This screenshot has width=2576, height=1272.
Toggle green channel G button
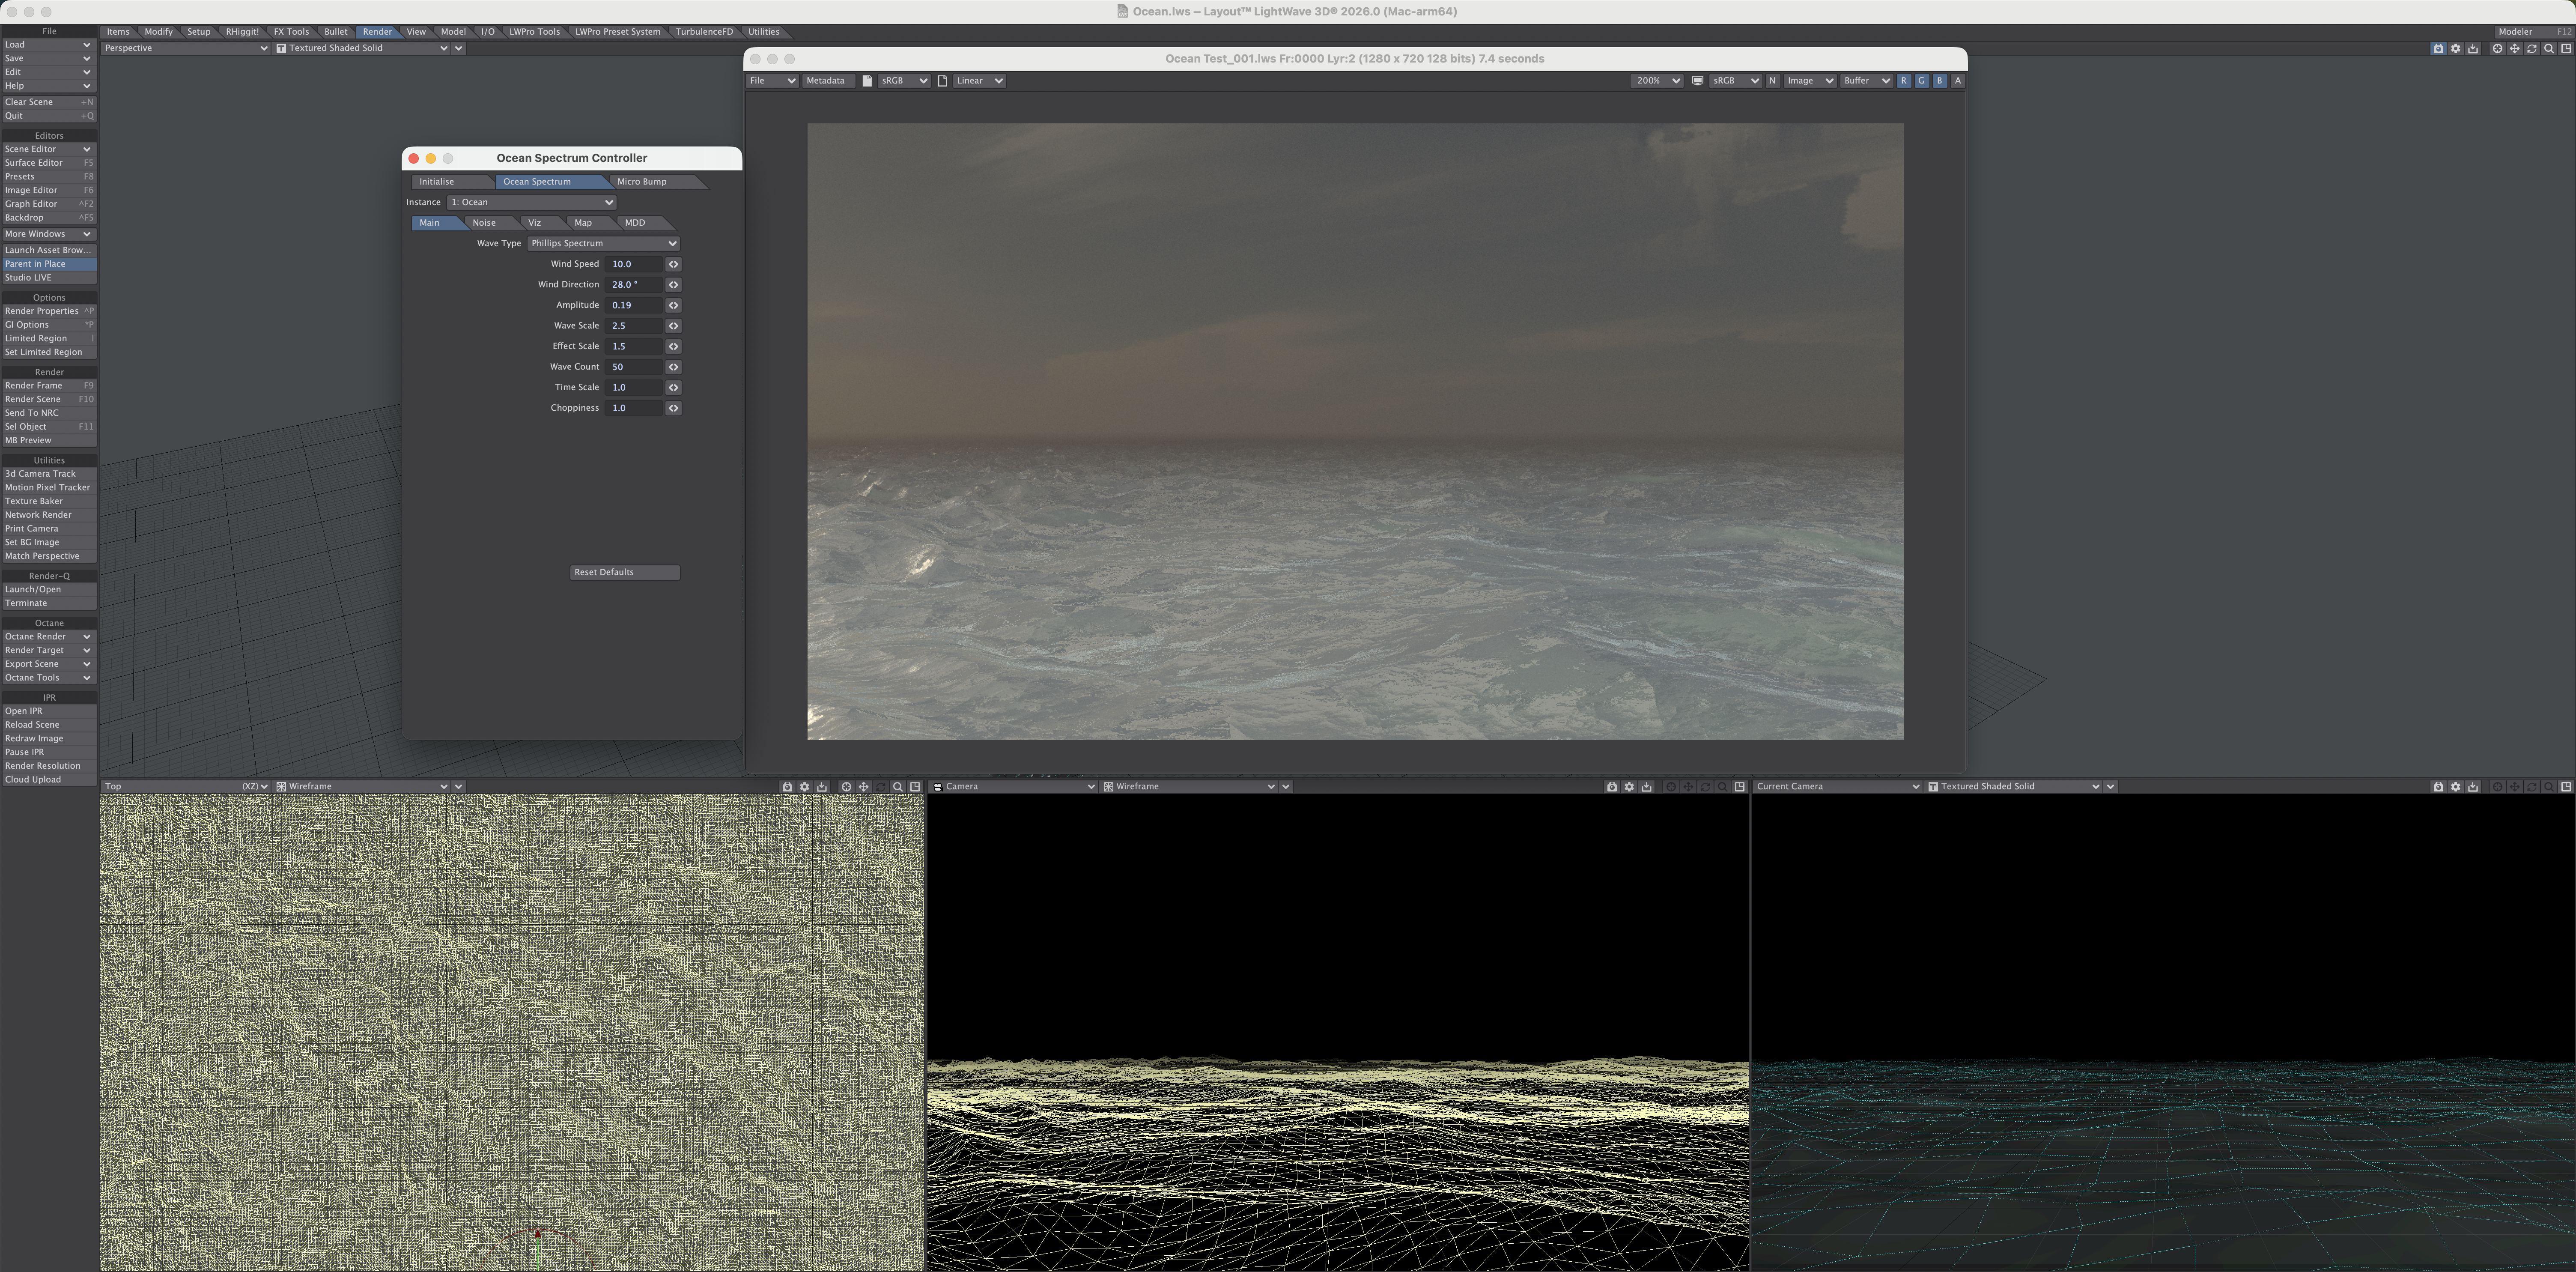[1921, 81]
